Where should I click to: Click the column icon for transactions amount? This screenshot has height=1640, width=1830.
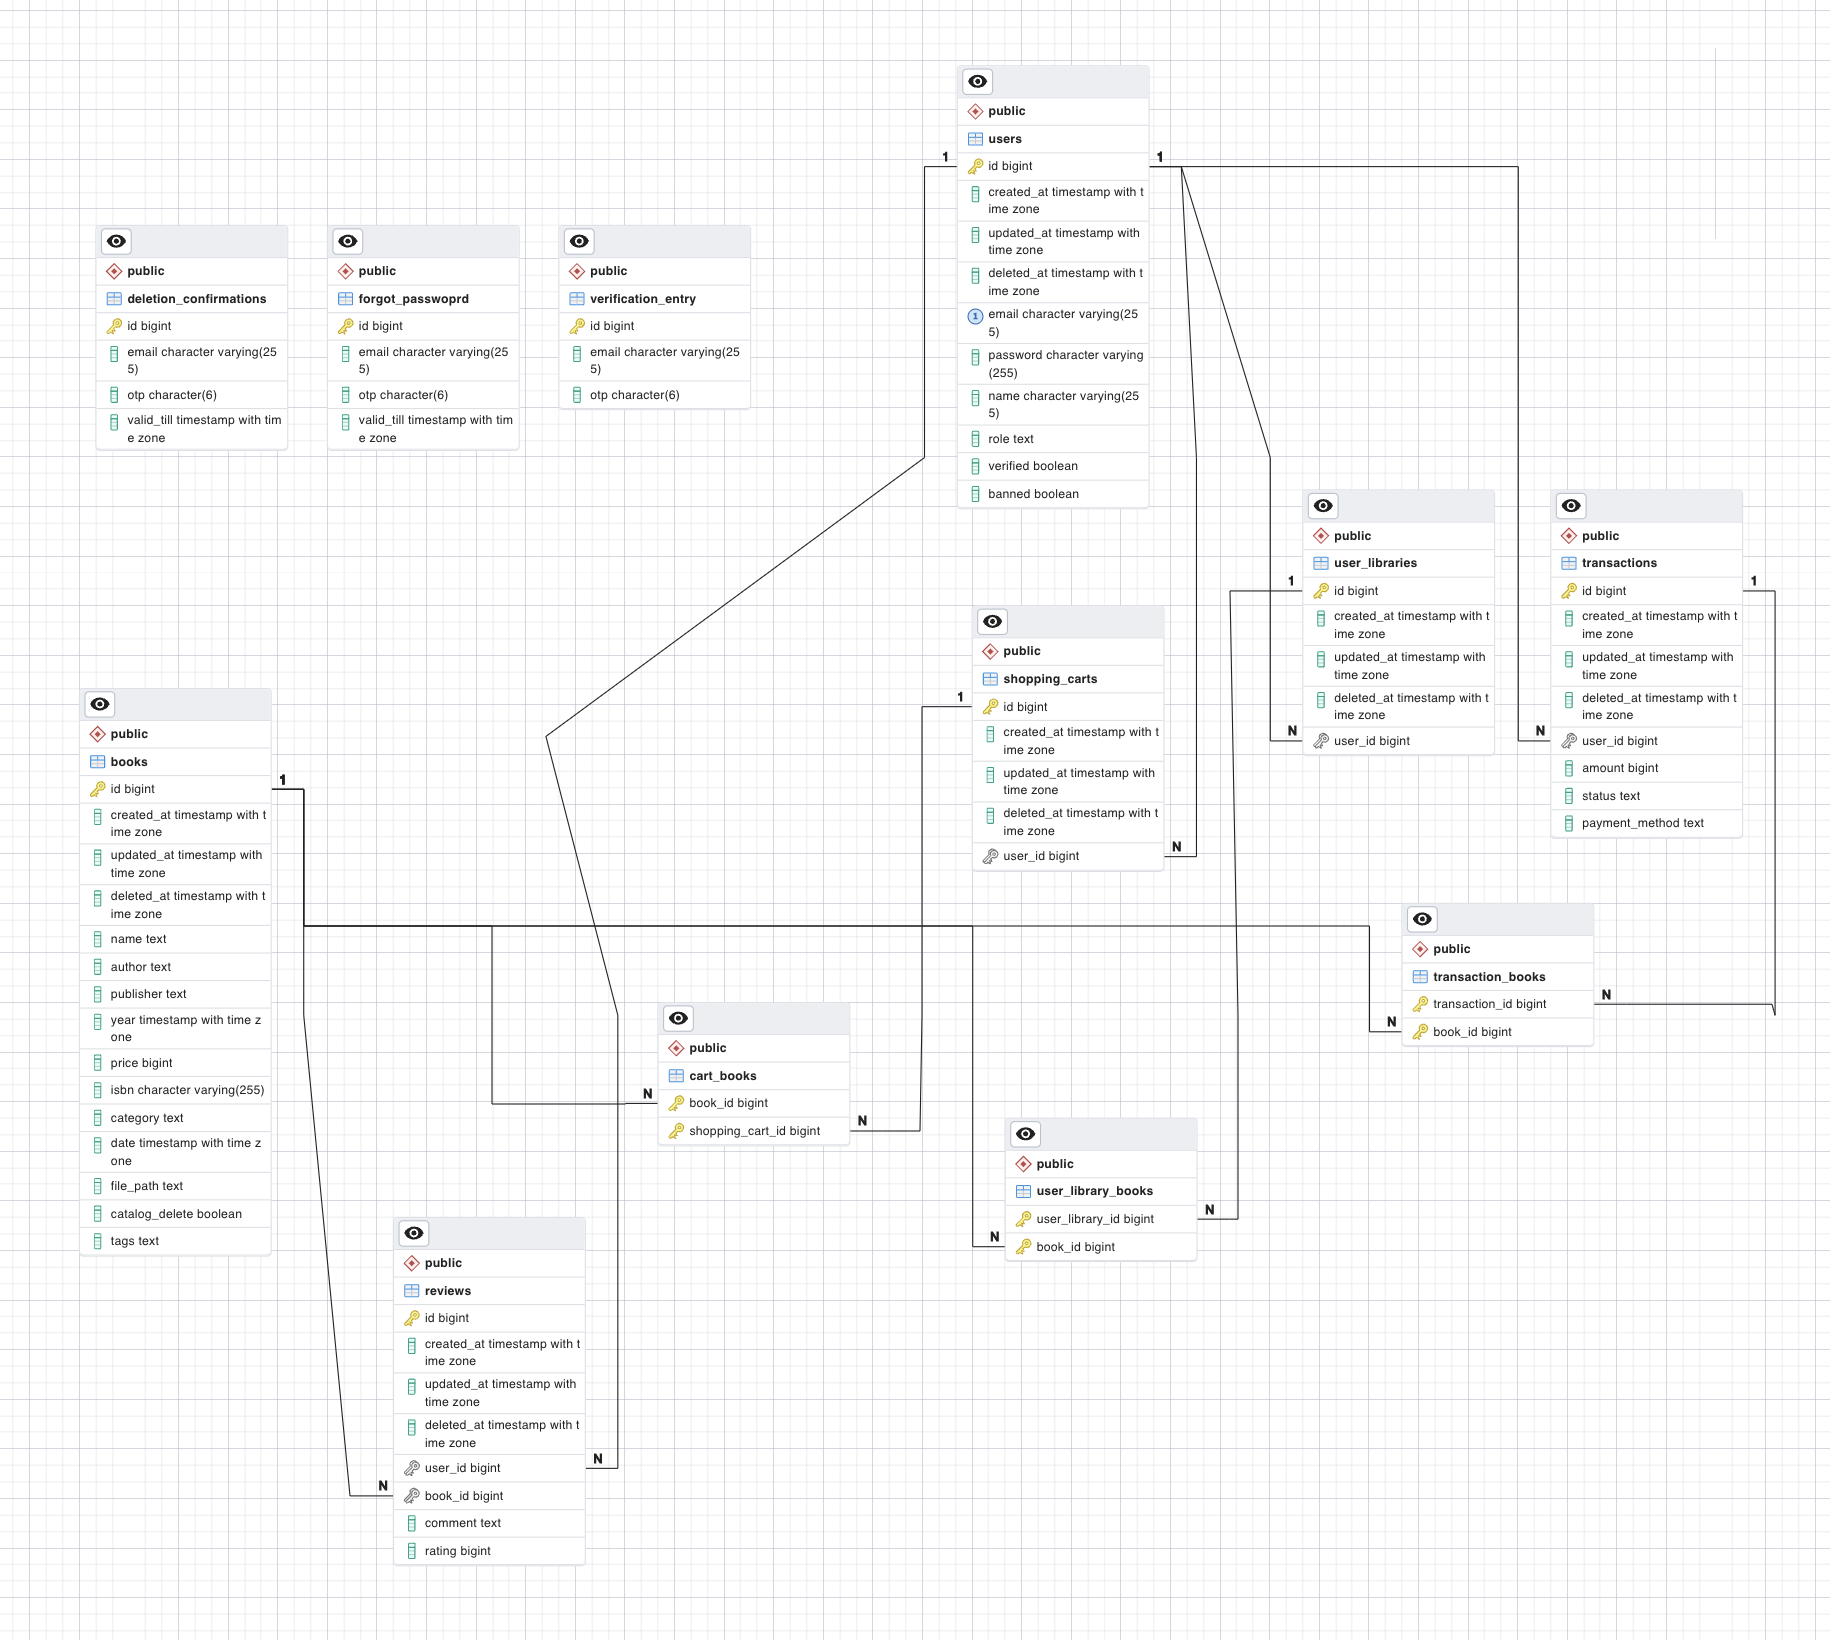[x=1569, y=769]
